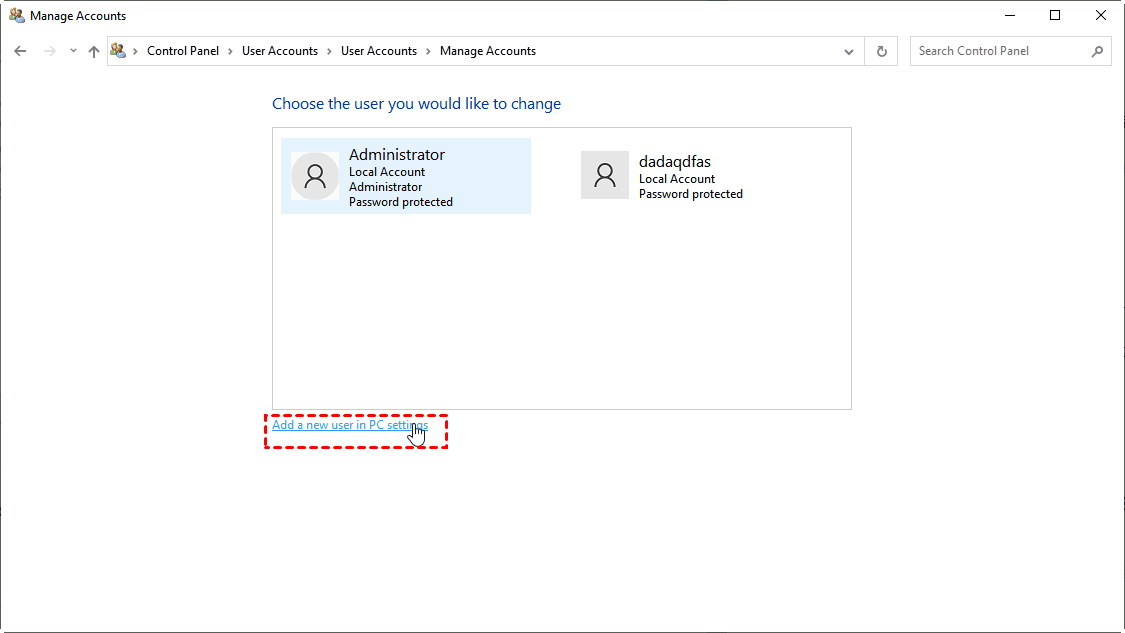This screenshot has width=1125, height=633.
Task: Click the Forward navigation arrow
Action: tap(49, 51)
